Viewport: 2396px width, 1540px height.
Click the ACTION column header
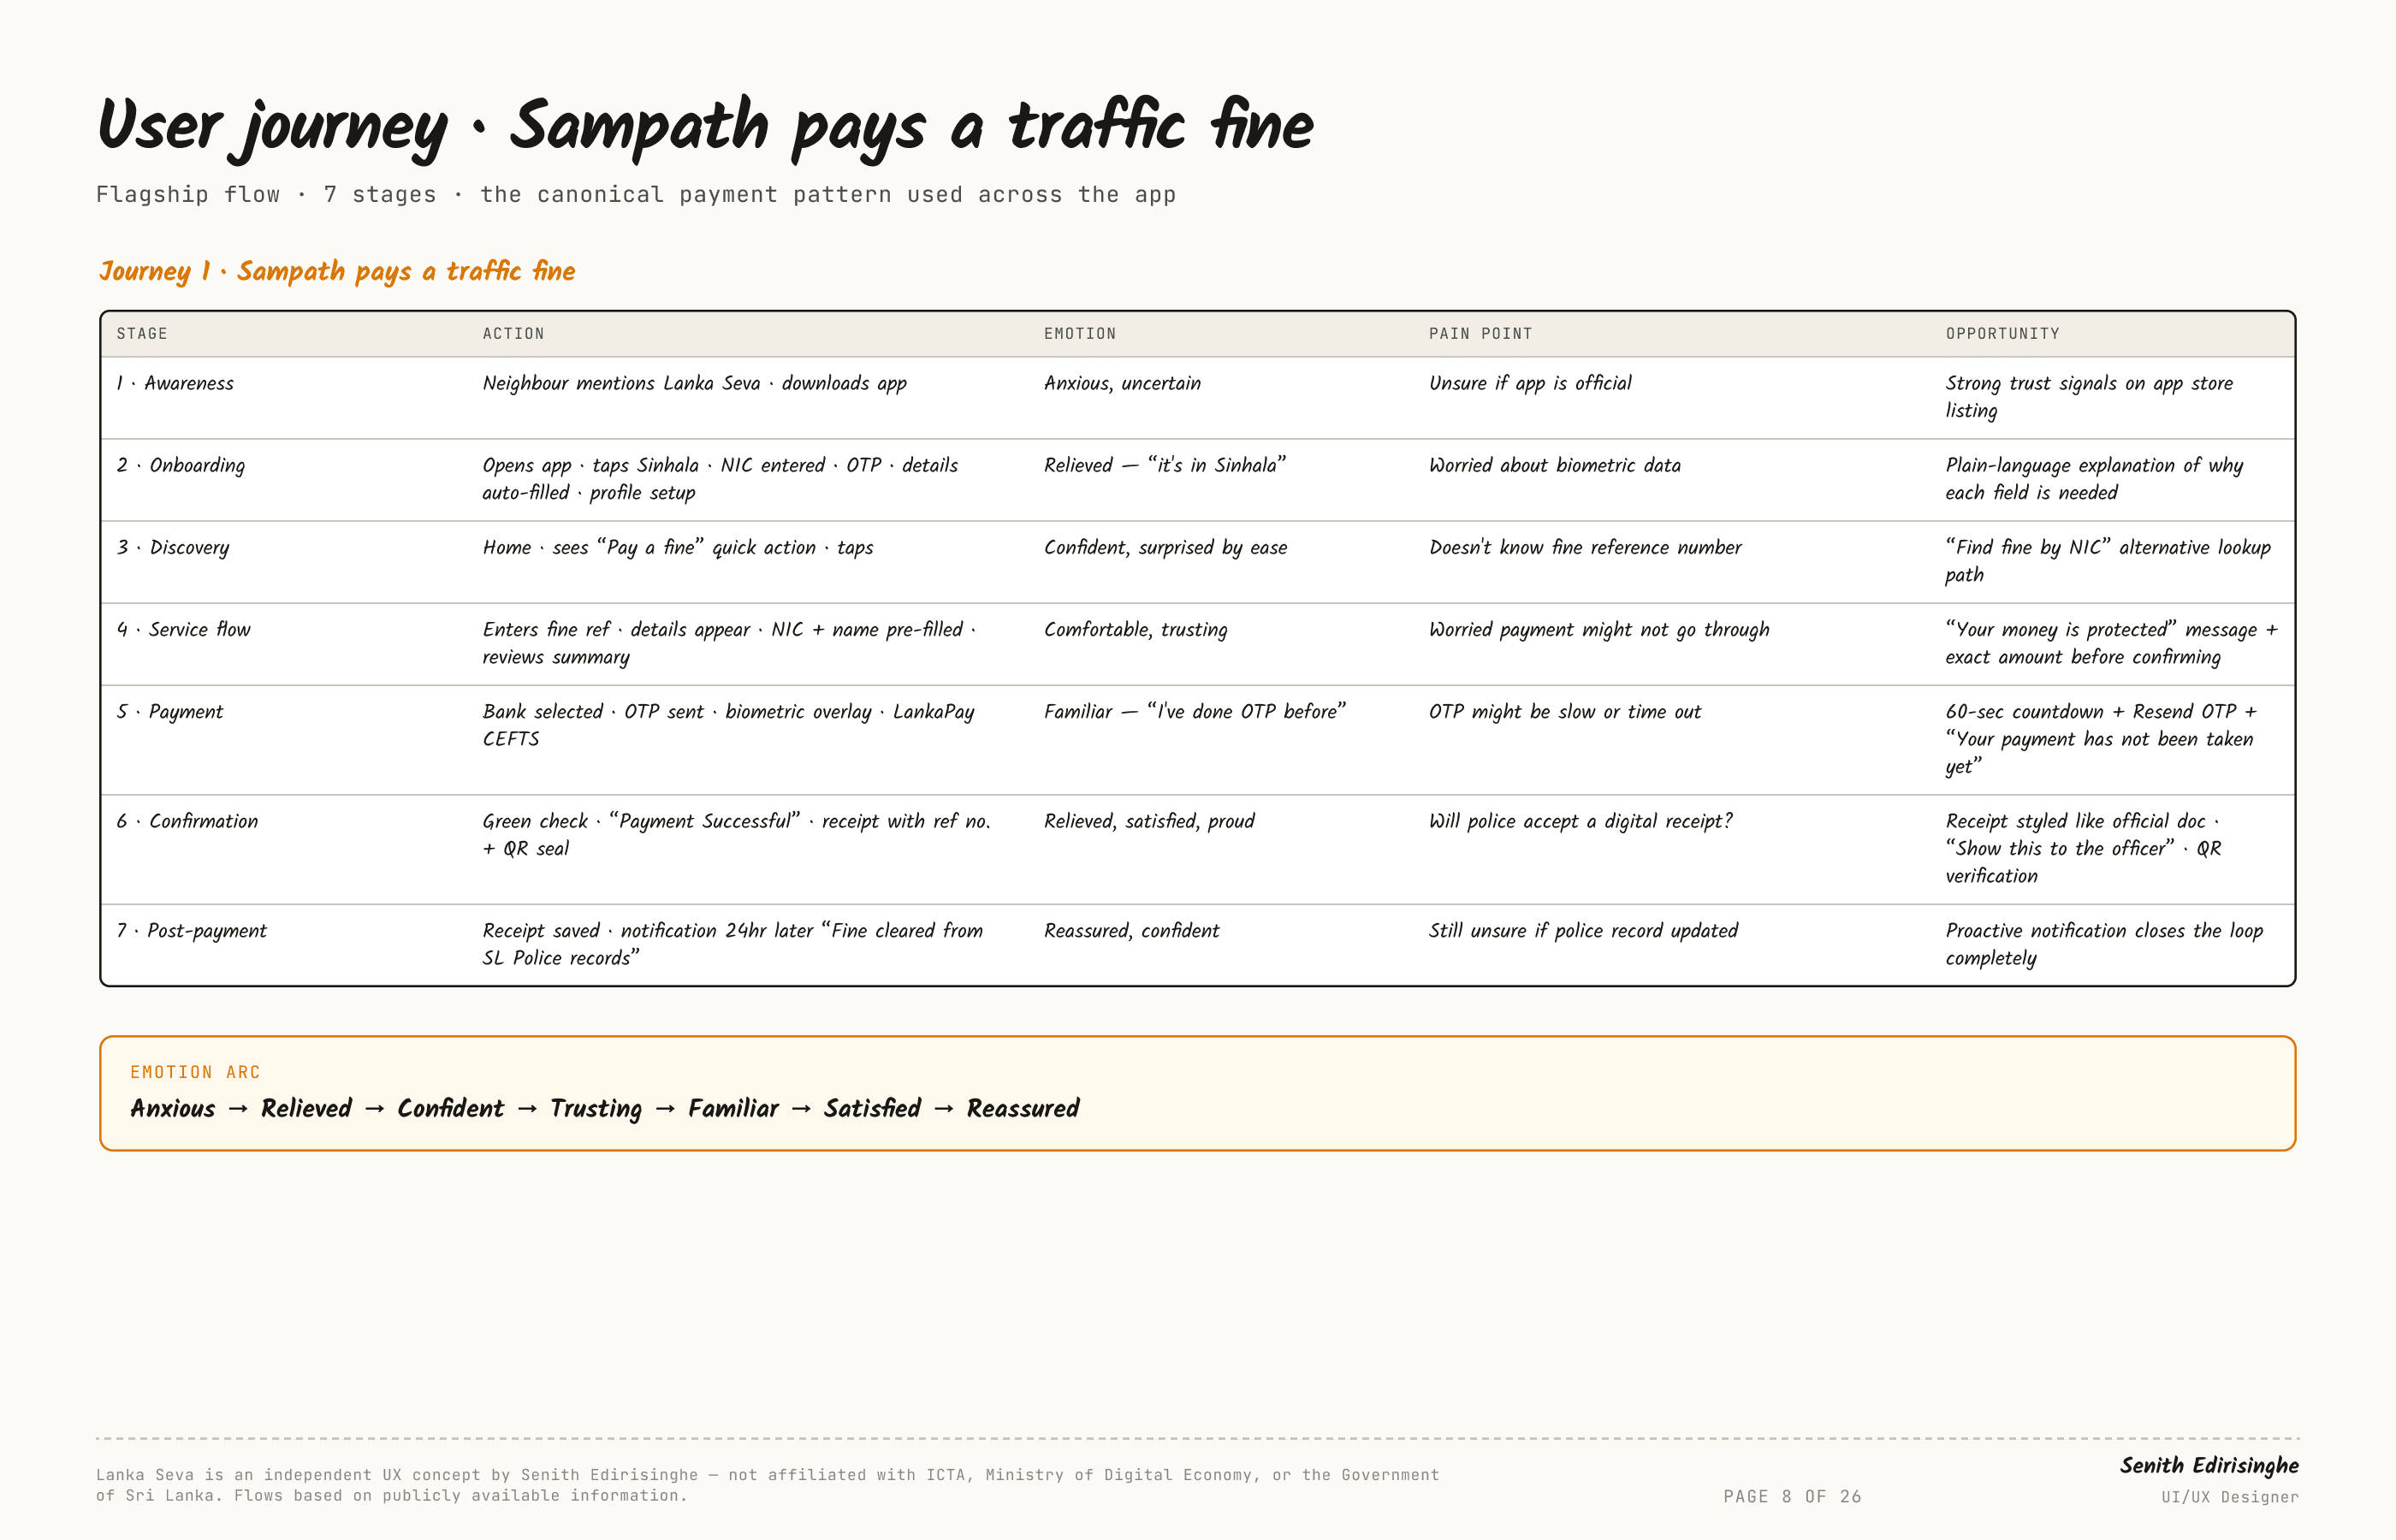[x=513, y=334]
